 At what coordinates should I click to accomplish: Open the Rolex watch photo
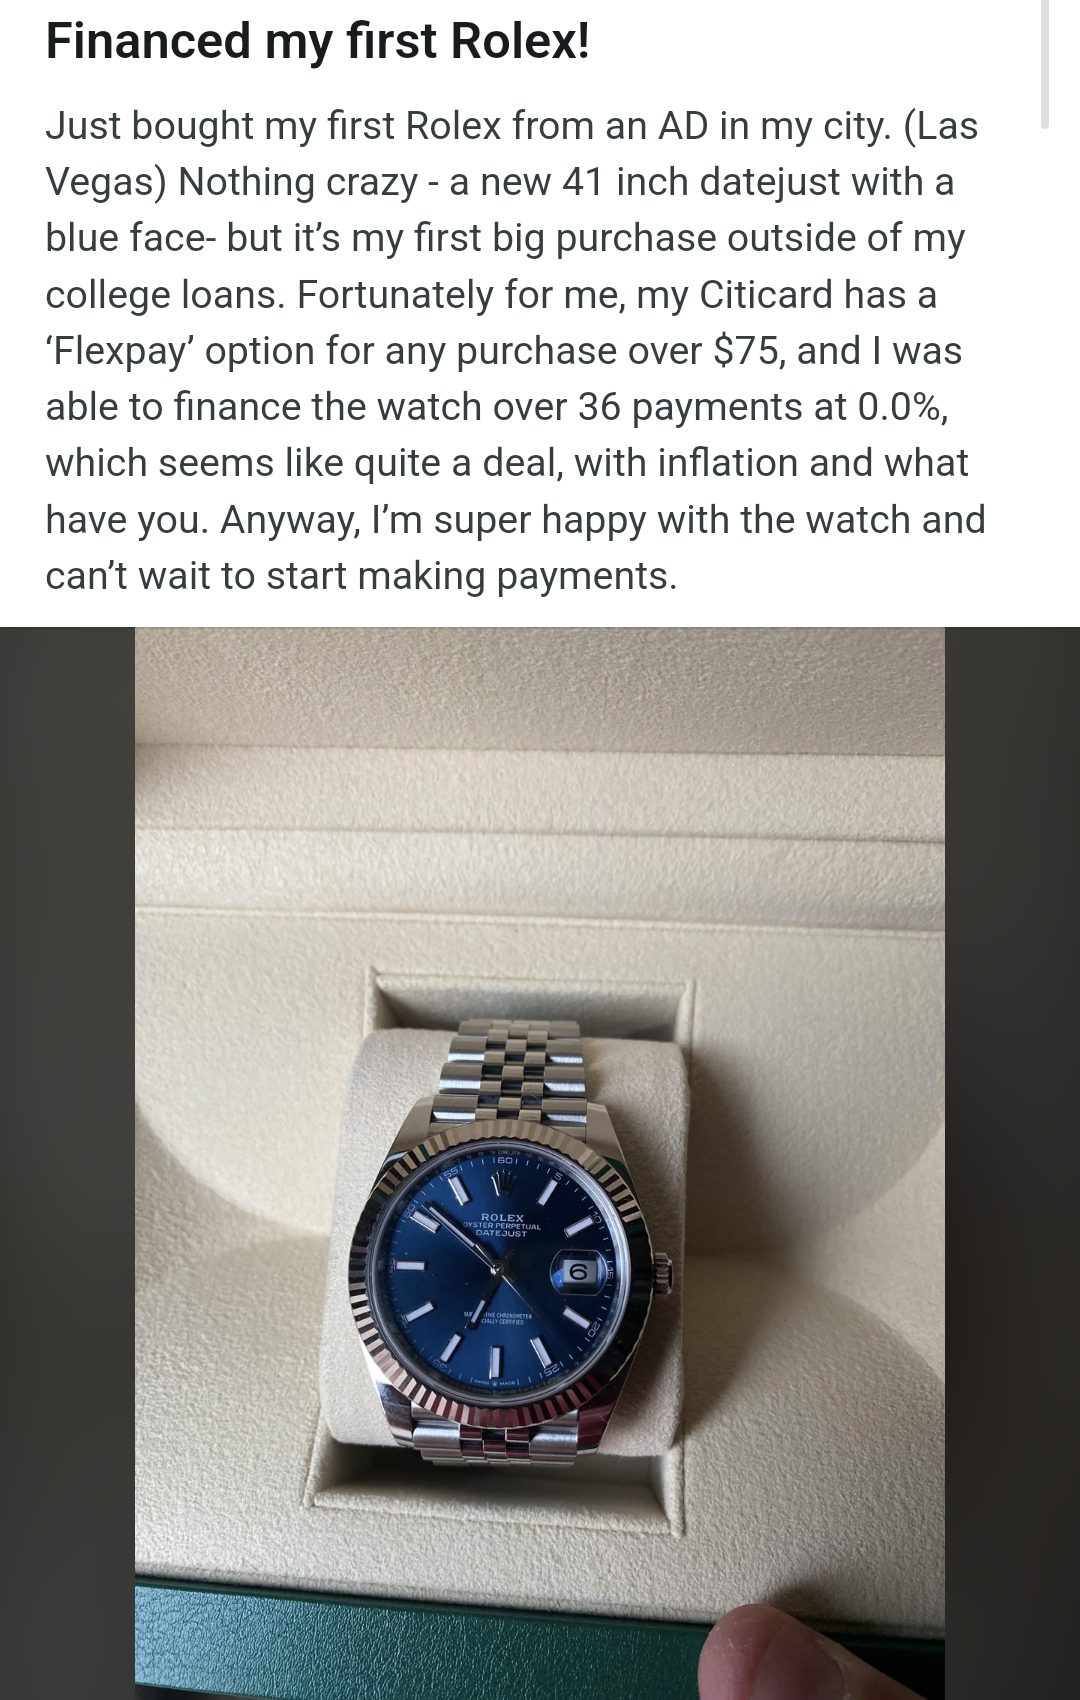(x=540, y=1163)
